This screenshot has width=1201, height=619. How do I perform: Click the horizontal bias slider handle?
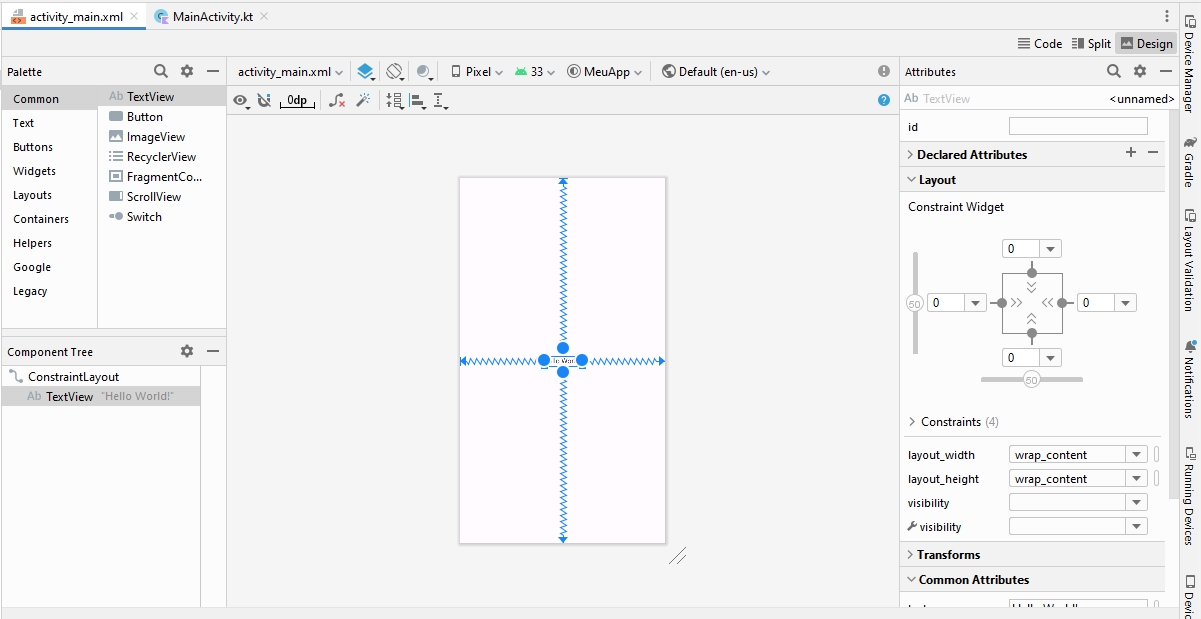[x=1032, y=380]
